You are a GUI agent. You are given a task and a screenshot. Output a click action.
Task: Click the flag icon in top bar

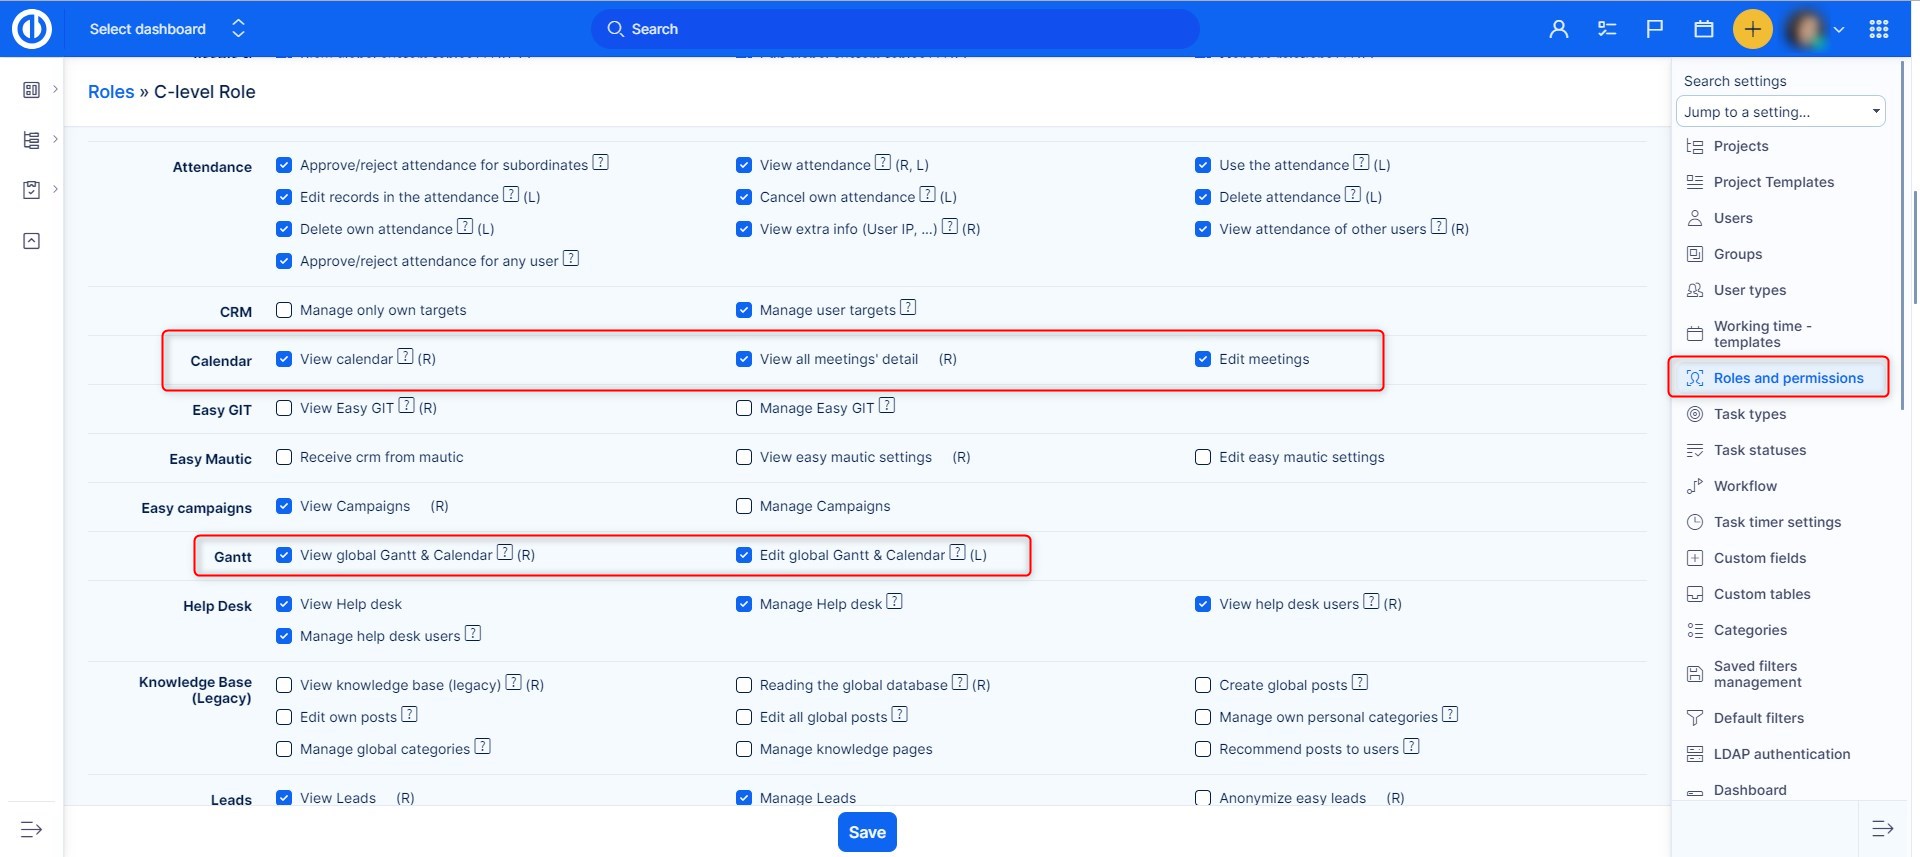coord(1655,29)
